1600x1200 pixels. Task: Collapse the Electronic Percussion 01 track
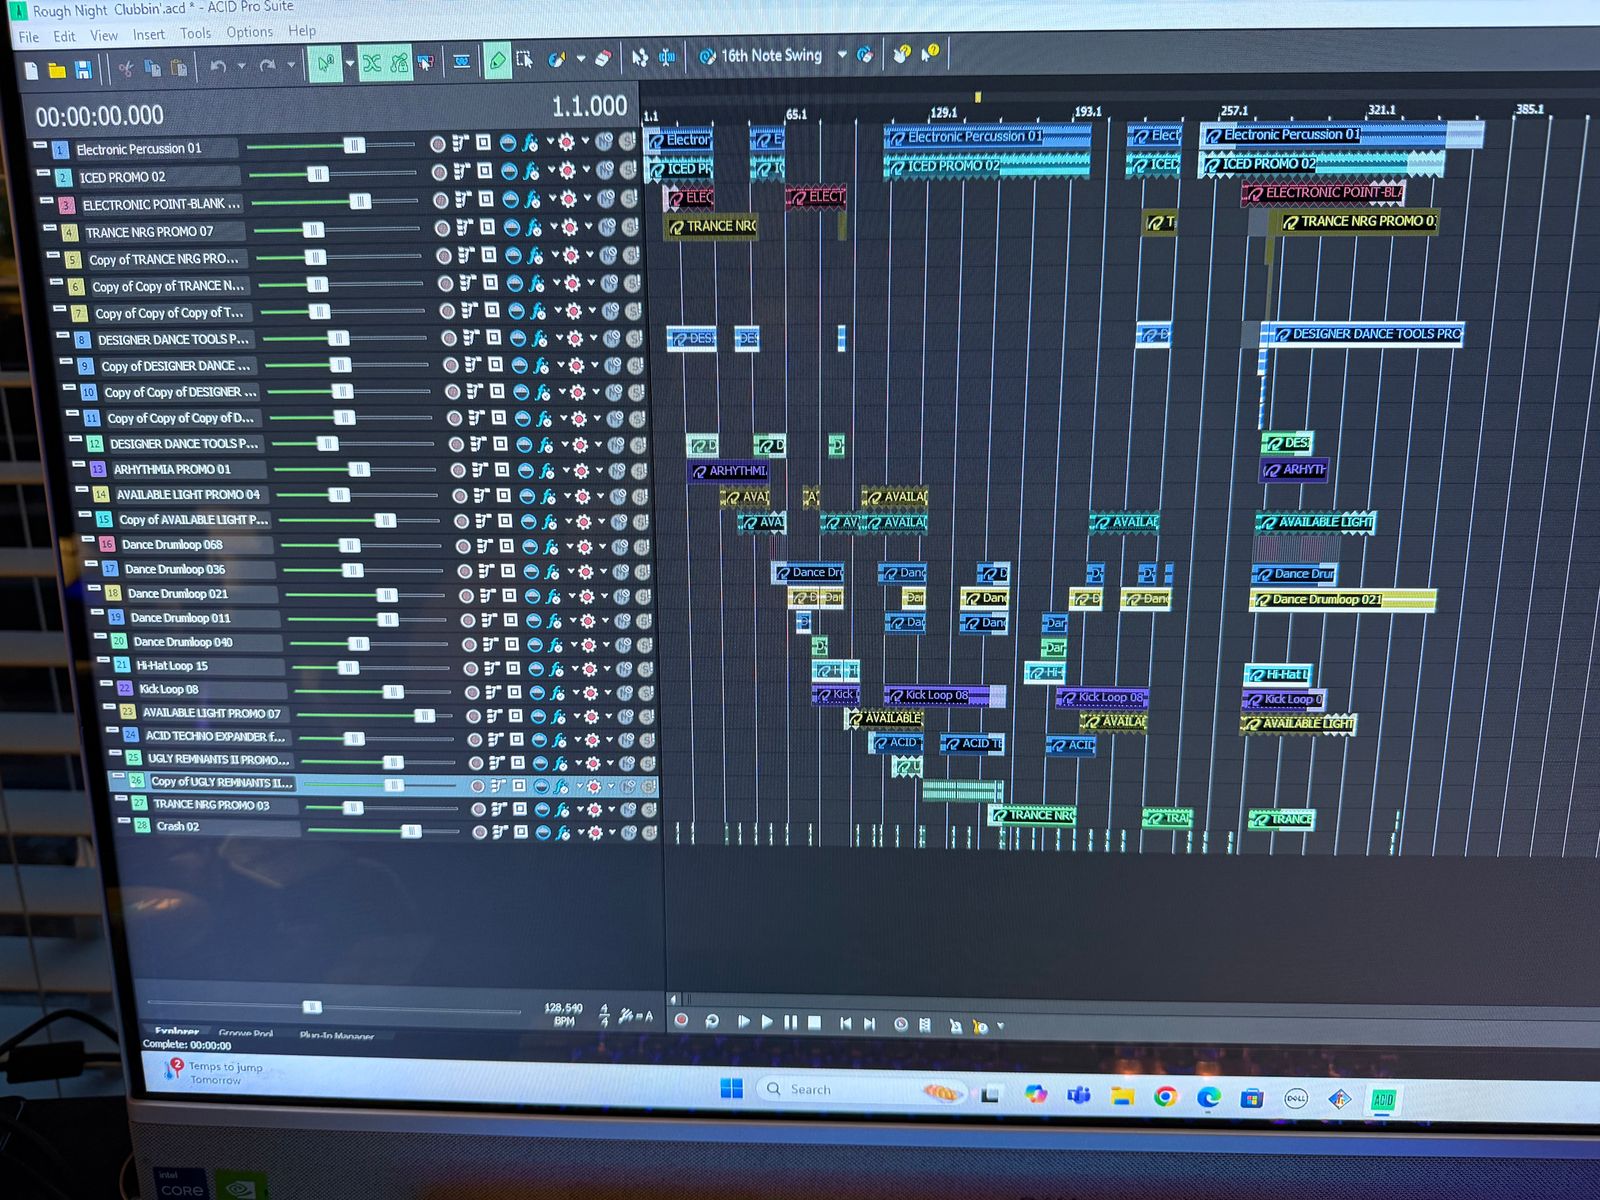click(40, 146)
